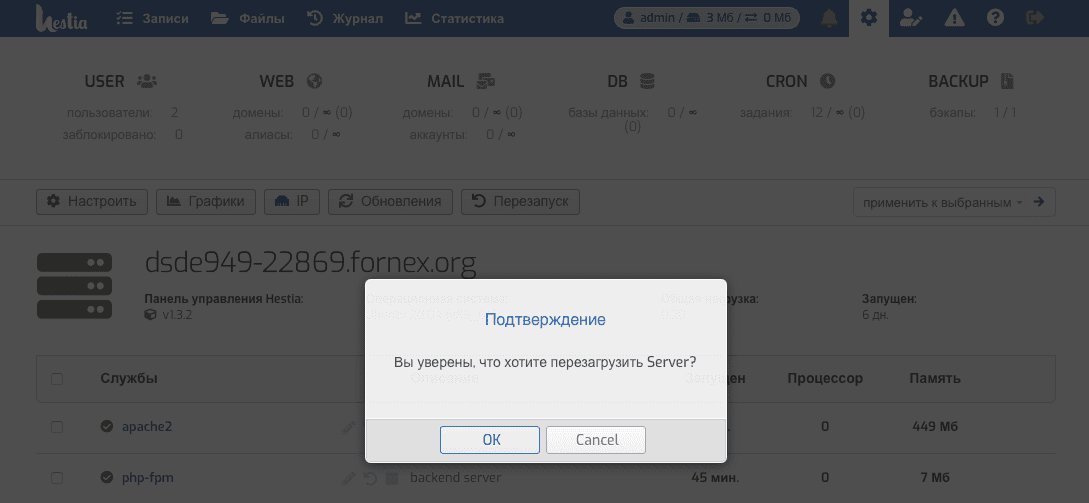1089x503 pixels.
Task: Click the Память column header
Action: (x=935, y=379)
